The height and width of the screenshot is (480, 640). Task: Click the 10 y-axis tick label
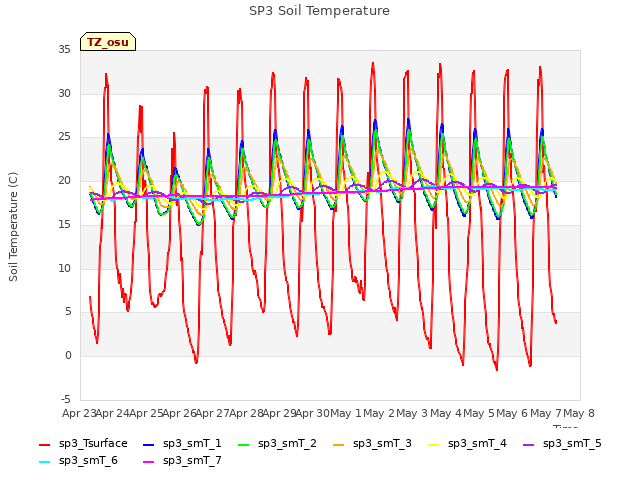(64, 268)
